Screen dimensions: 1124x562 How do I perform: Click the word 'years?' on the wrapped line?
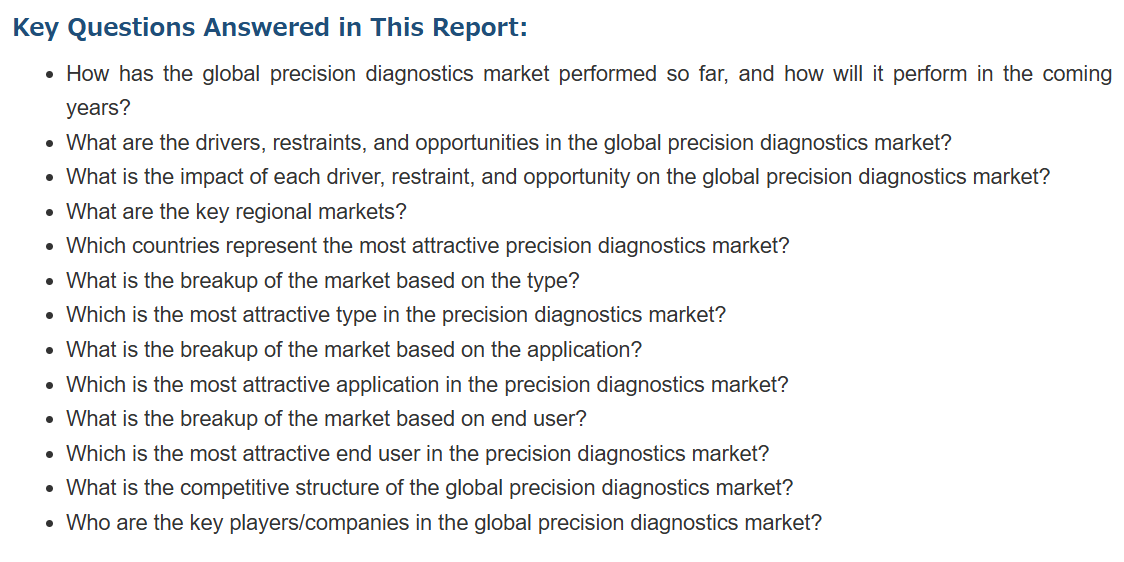99,109
